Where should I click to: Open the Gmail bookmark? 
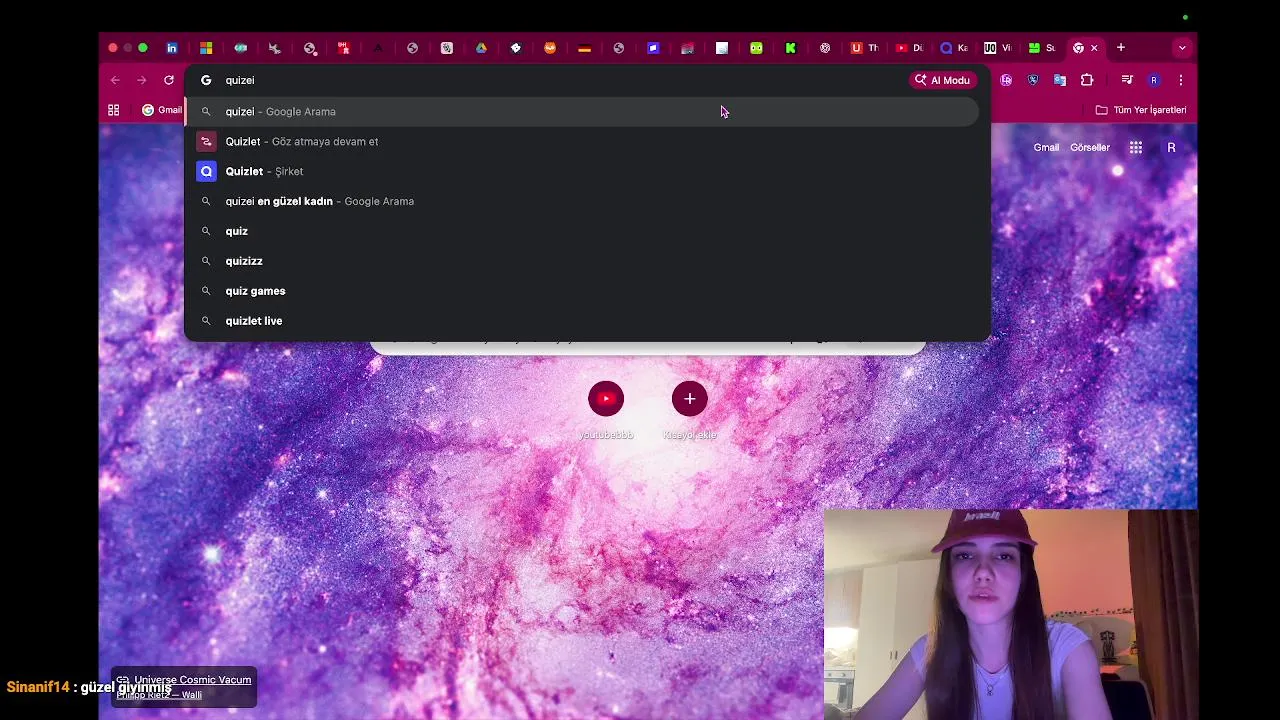tap(162, 110)
